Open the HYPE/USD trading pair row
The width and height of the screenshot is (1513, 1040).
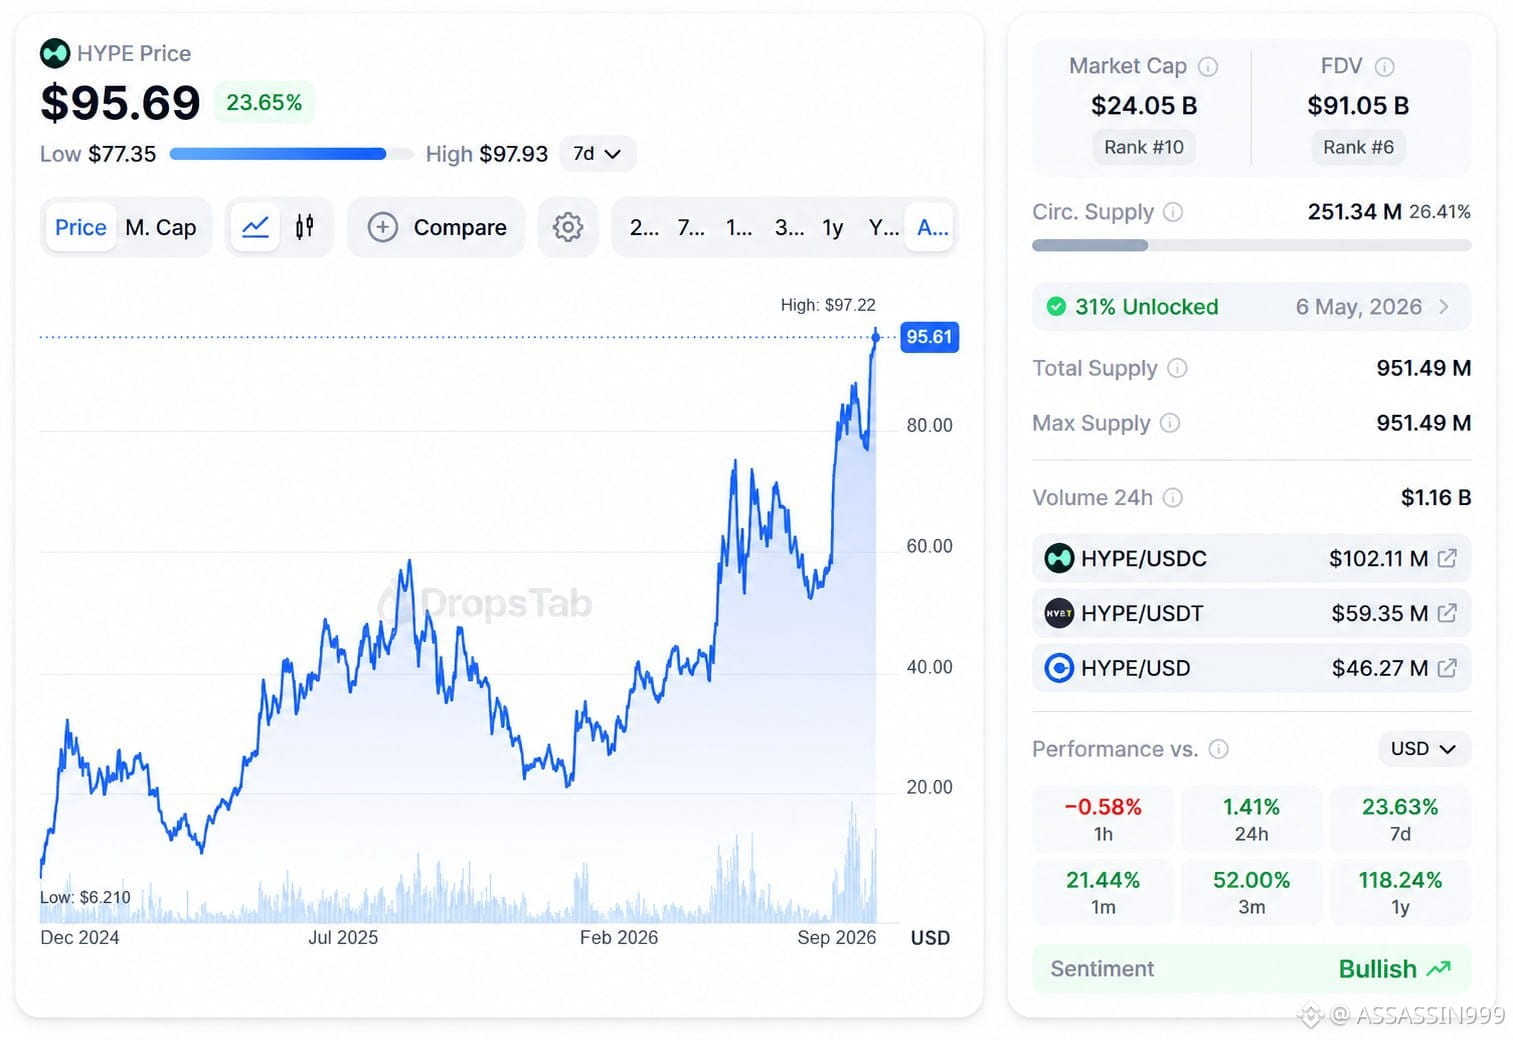[x=1251, y=668]
